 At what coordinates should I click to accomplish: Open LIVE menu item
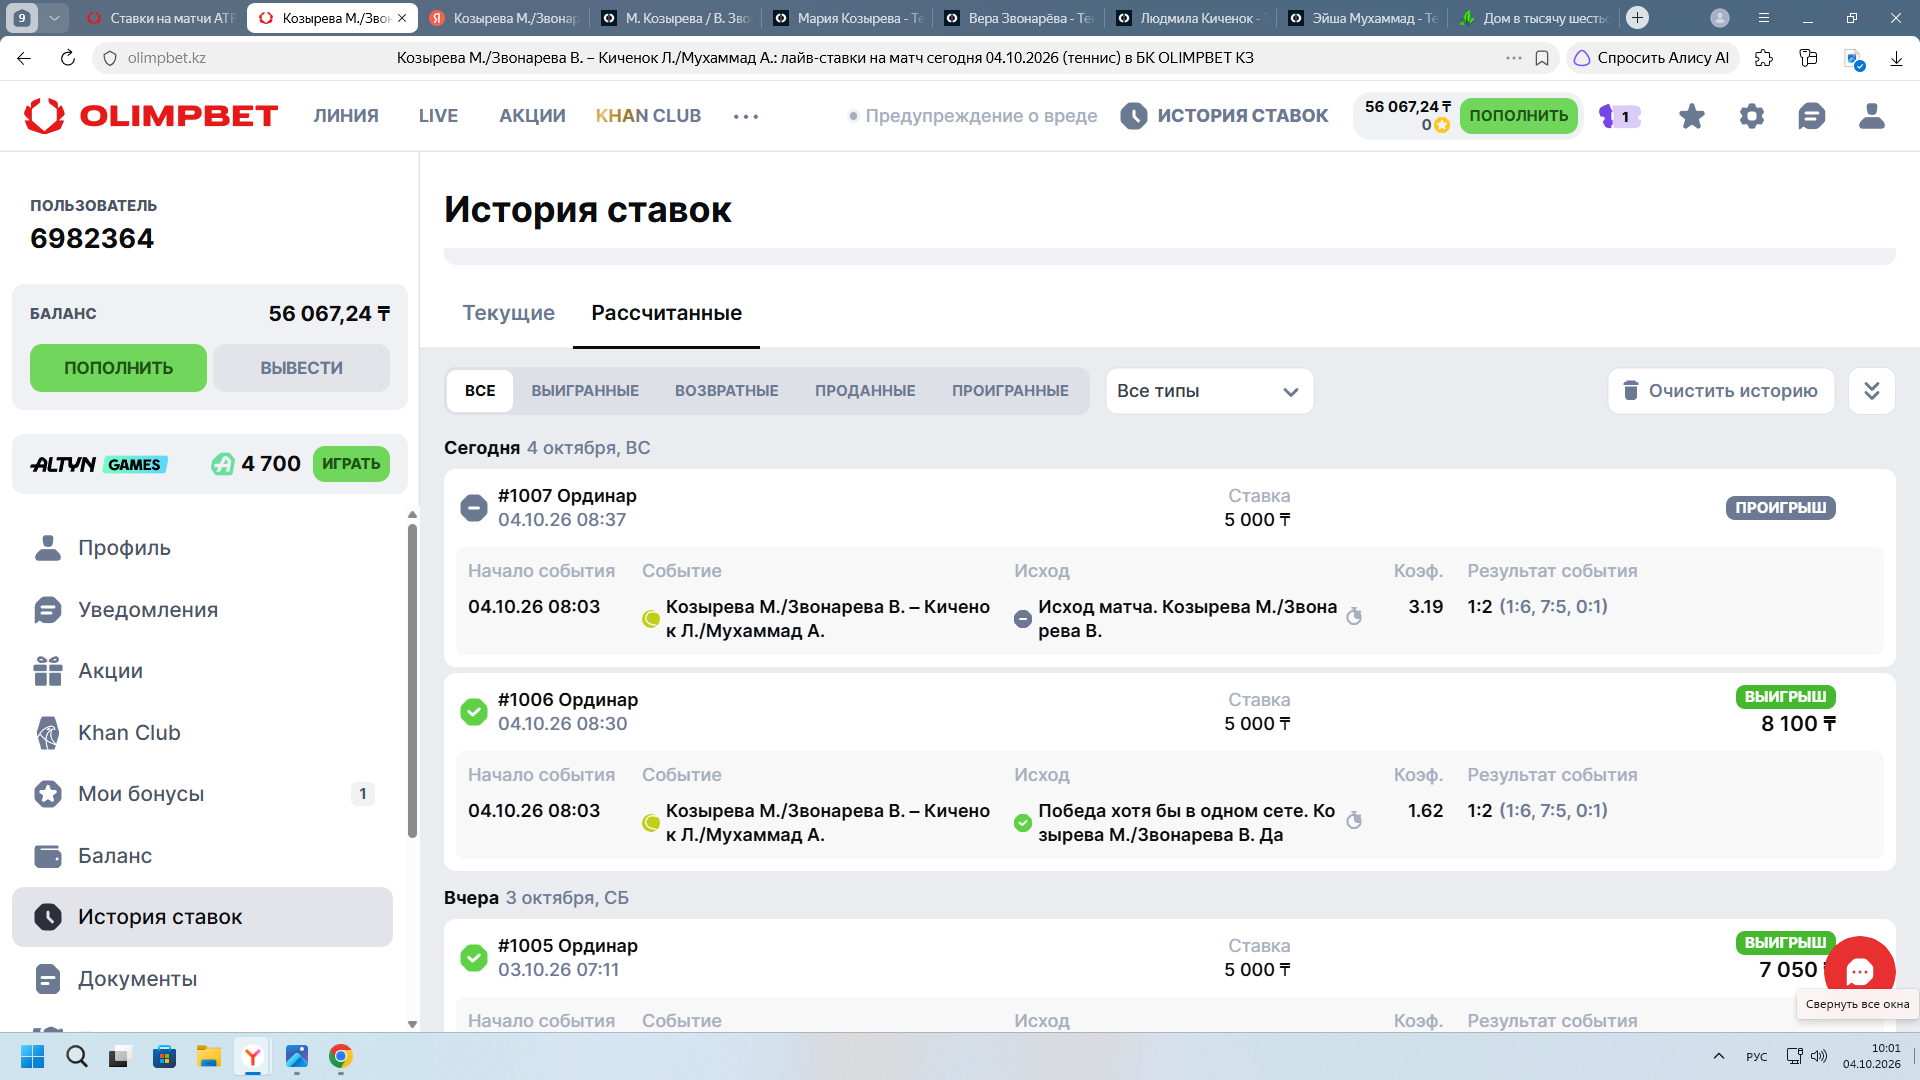coord(438,116)
